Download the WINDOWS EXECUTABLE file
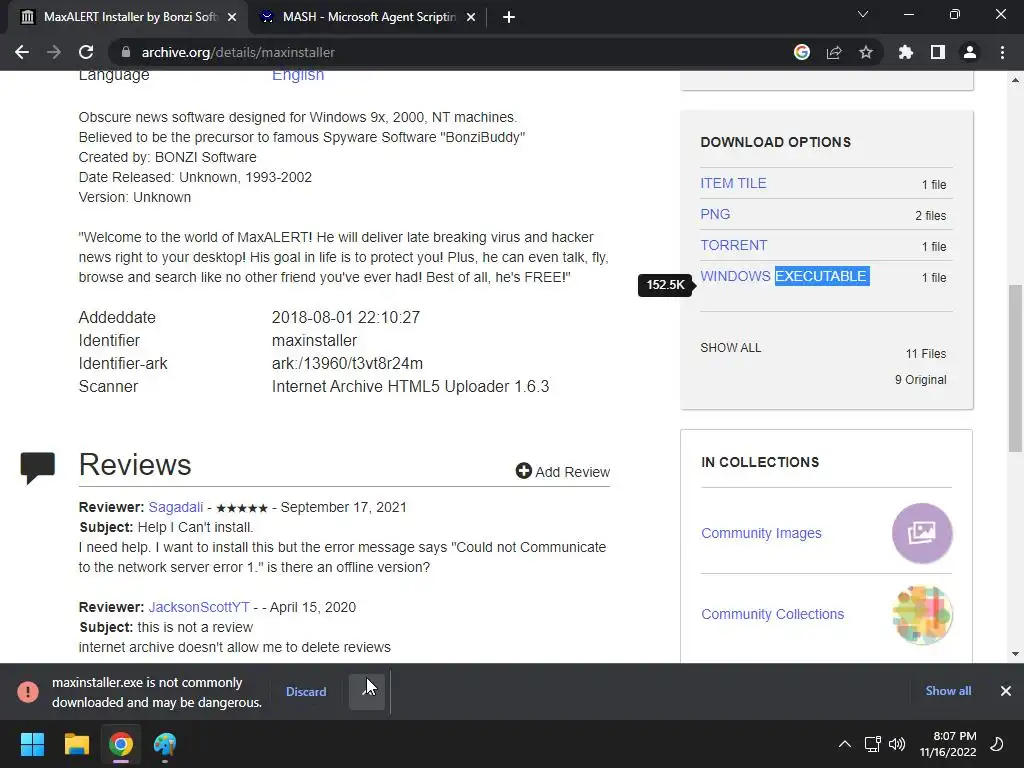This screenshot has width=1024, height=768. (784, 276)
